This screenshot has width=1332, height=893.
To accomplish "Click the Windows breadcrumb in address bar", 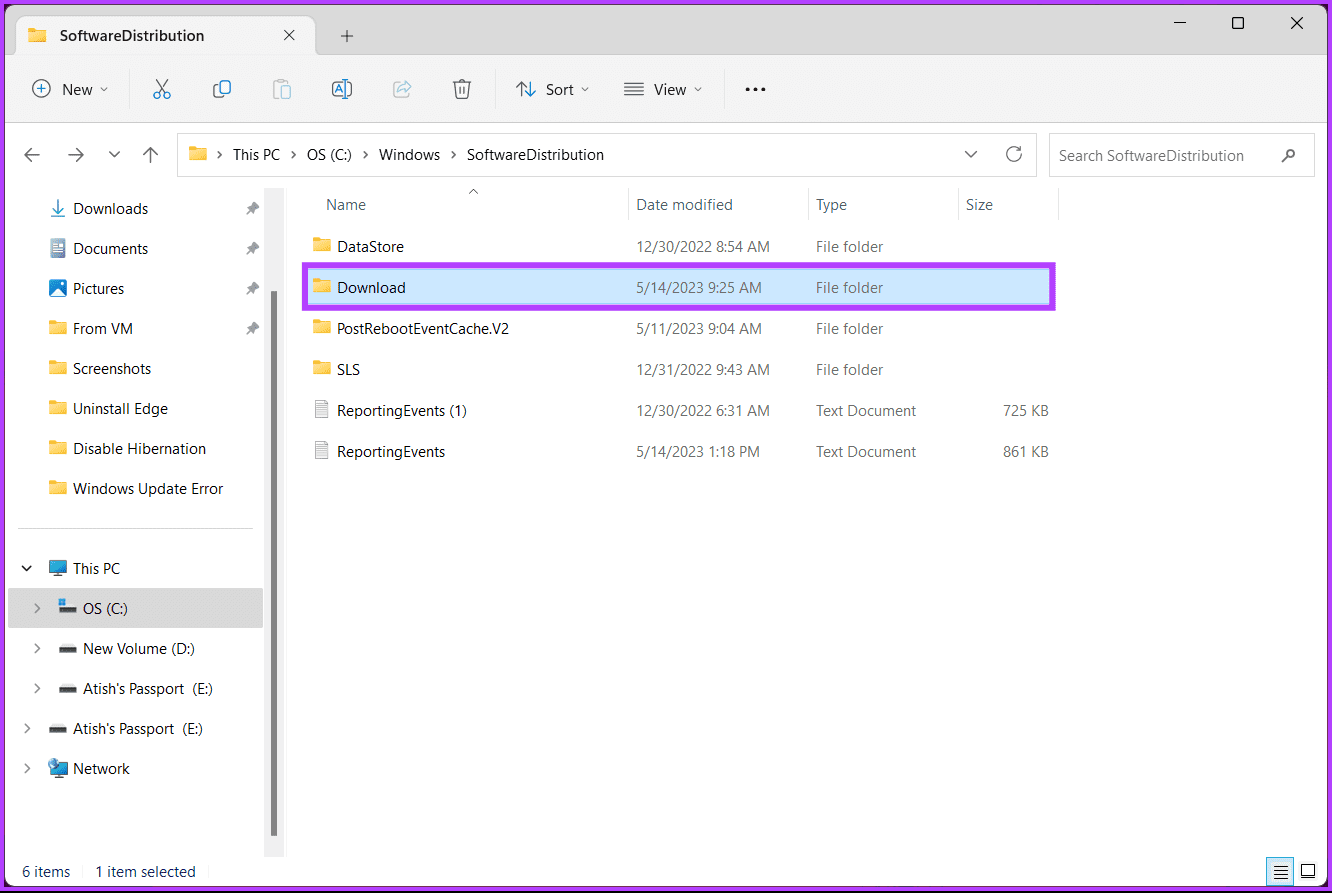I will [409, 155].
